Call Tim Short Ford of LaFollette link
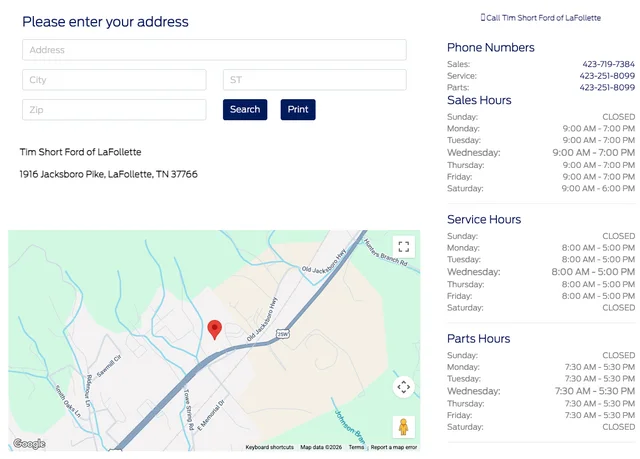640x459 pixels. click(x=541, y=18)
